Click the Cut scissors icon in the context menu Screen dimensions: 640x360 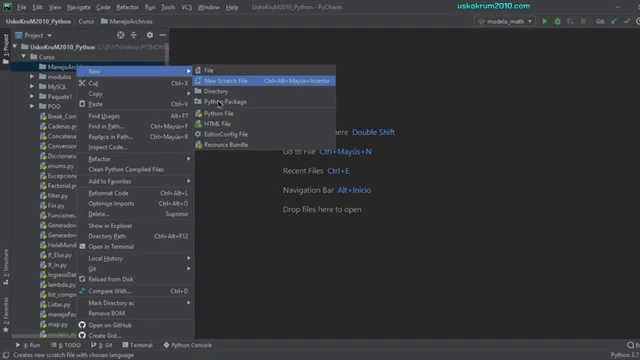[x=82, y=83]
